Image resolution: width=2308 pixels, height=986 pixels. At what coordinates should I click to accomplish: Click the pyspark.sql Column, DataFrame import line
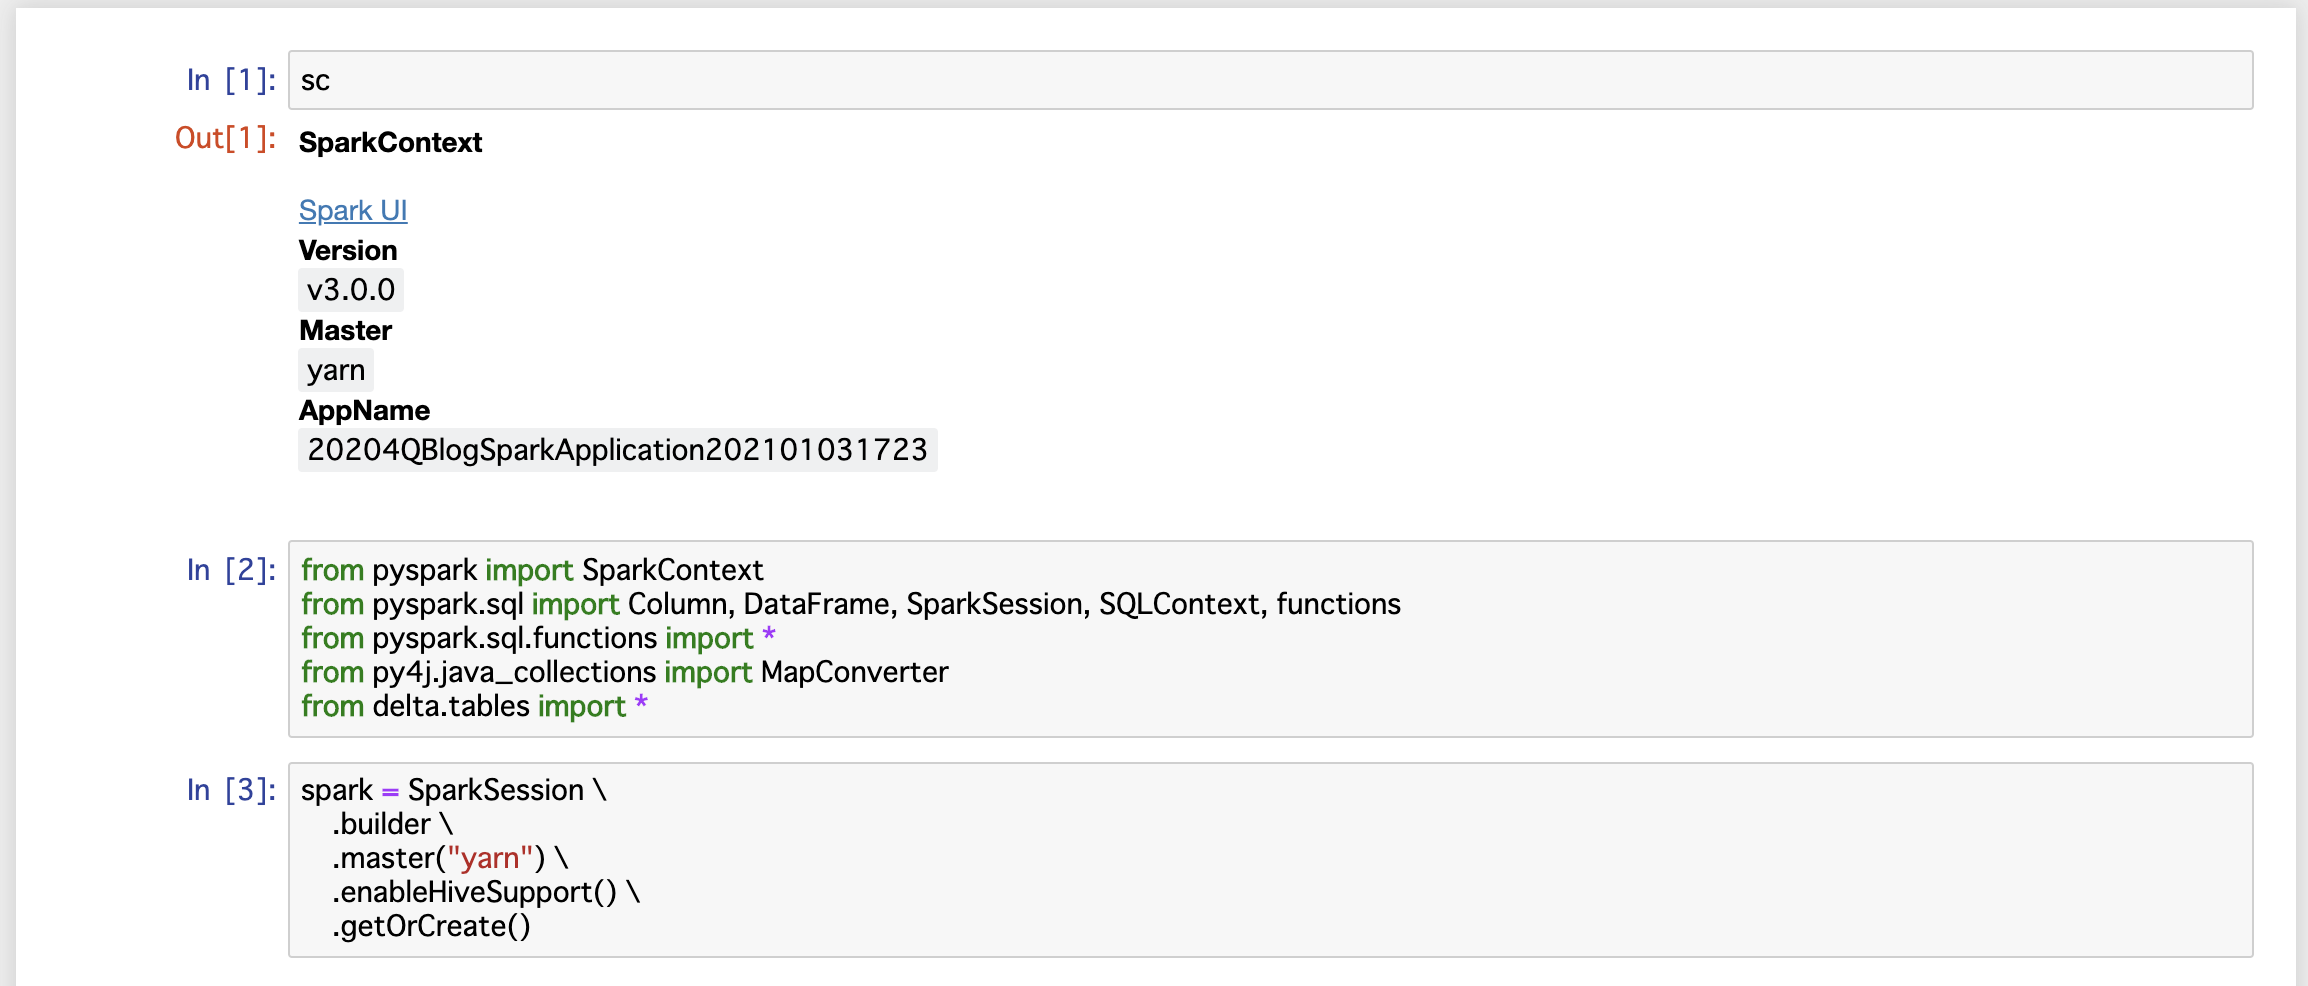click(x=851, y=604)
